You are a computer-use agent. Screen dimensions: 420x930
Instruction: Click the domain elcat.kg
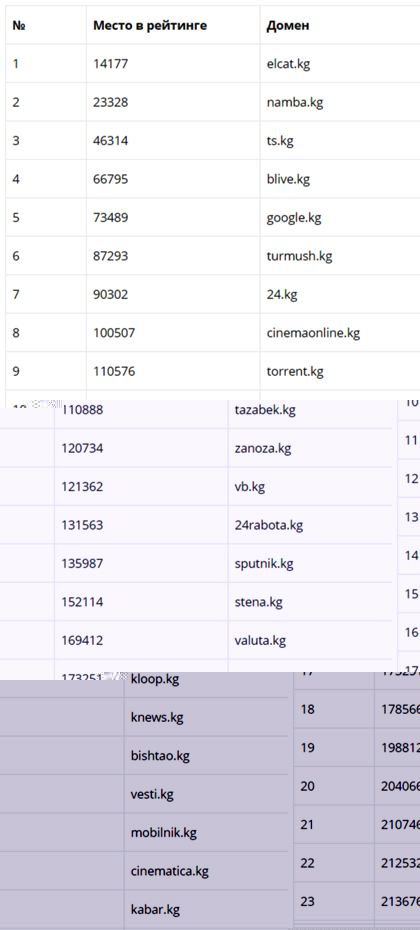tap(288, 64)
